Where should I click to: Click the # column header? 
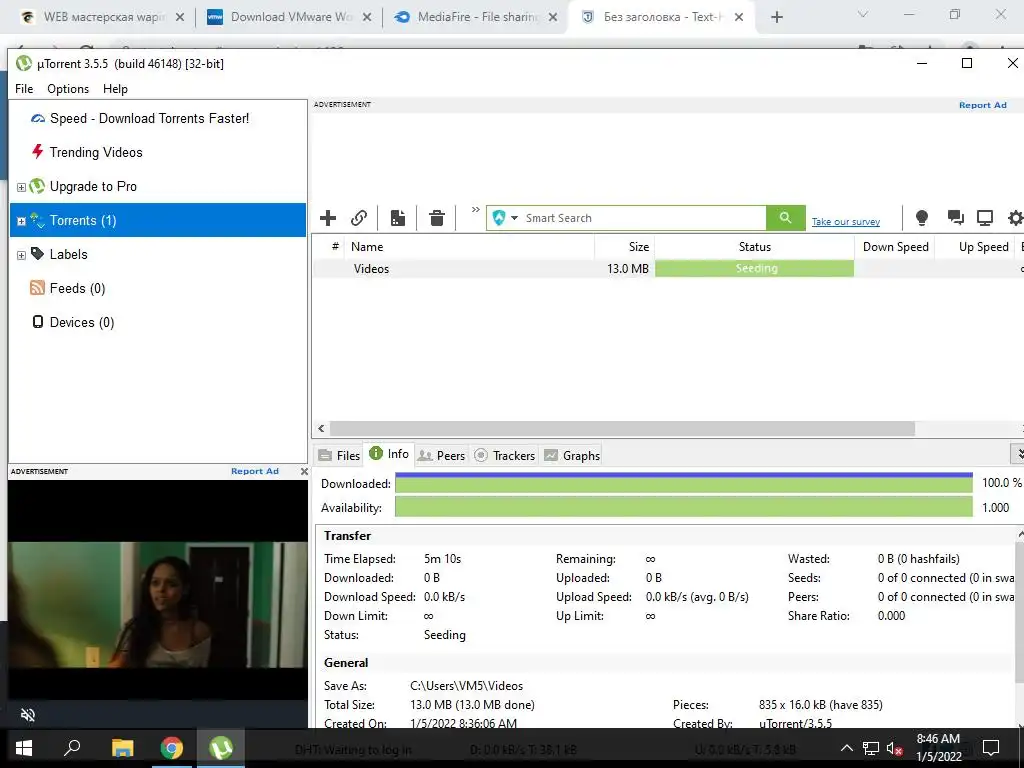(x=334, y=247)
